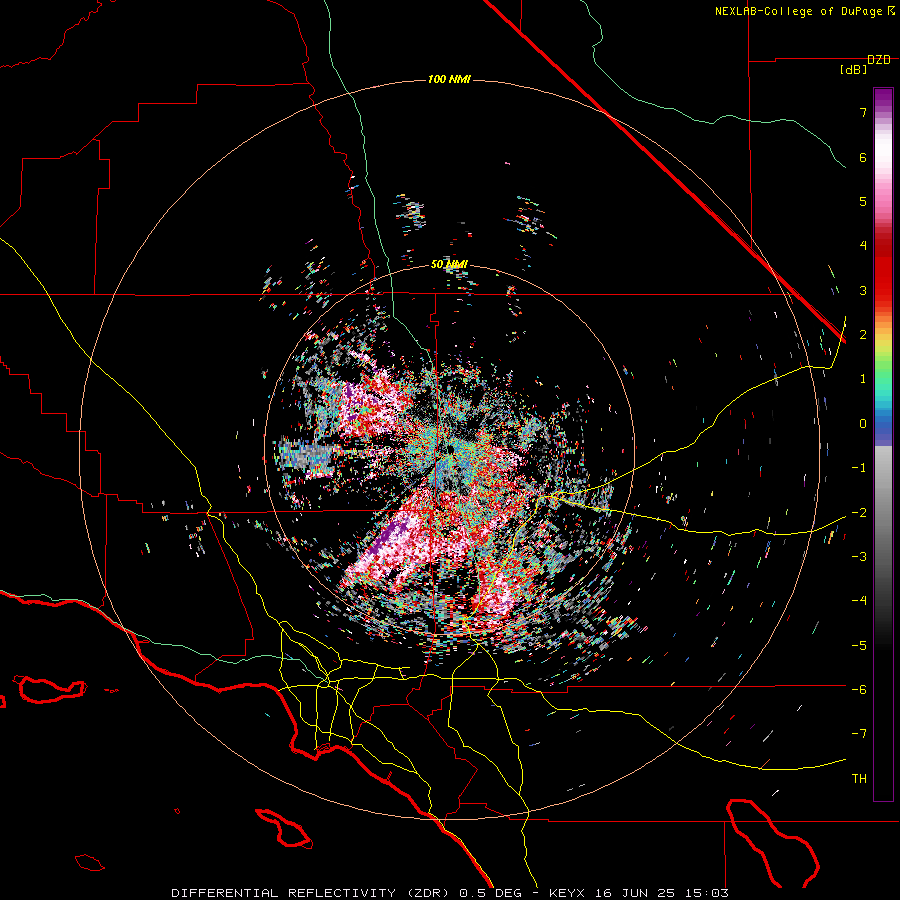The image size is (900, 900).
Task: Click the 7 value on the color scale
Action: (863, 112)
